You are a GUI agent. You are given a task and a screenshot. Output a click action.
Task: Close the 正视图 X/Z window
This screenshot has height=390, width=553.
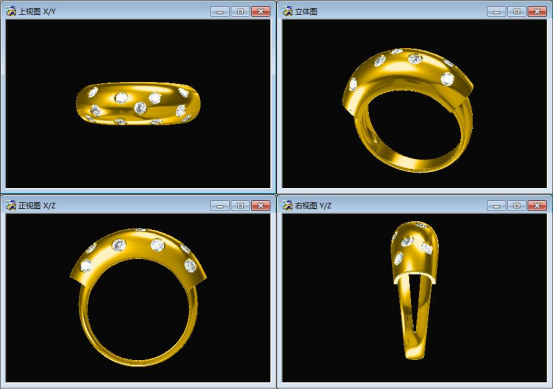click(261, 205)
